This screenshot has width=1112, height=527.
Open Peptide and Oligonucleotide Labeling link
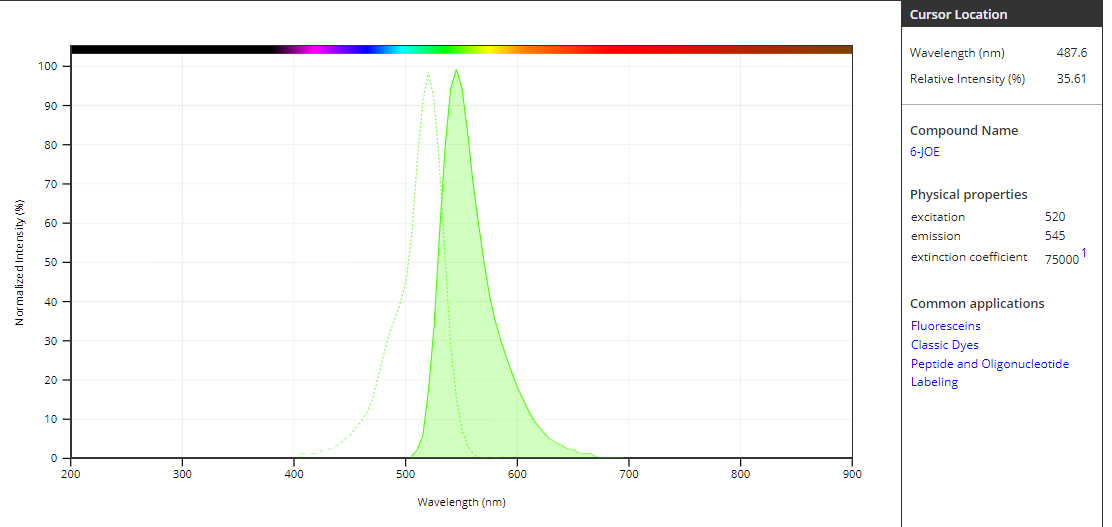[x=989, y=364]
